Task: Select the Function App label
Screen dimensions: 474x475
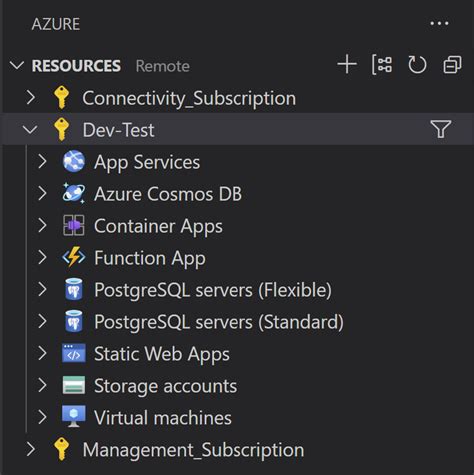Action: pyautogui.click(x=150, y=259)
